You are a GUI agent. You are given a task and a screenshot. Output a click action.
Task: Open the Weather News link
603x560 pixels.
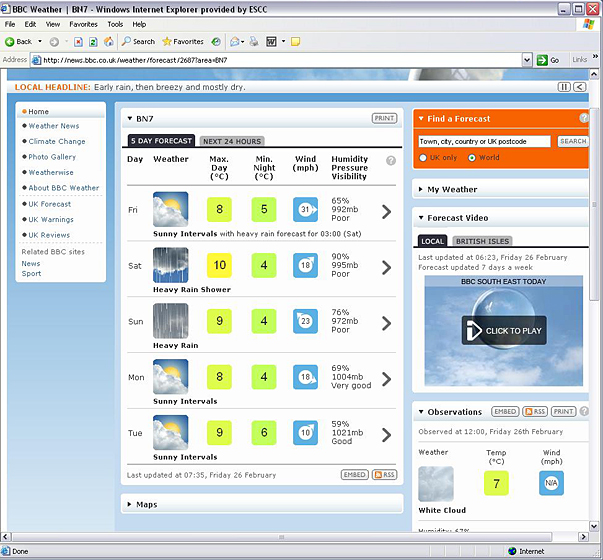(x=54, y=126)
